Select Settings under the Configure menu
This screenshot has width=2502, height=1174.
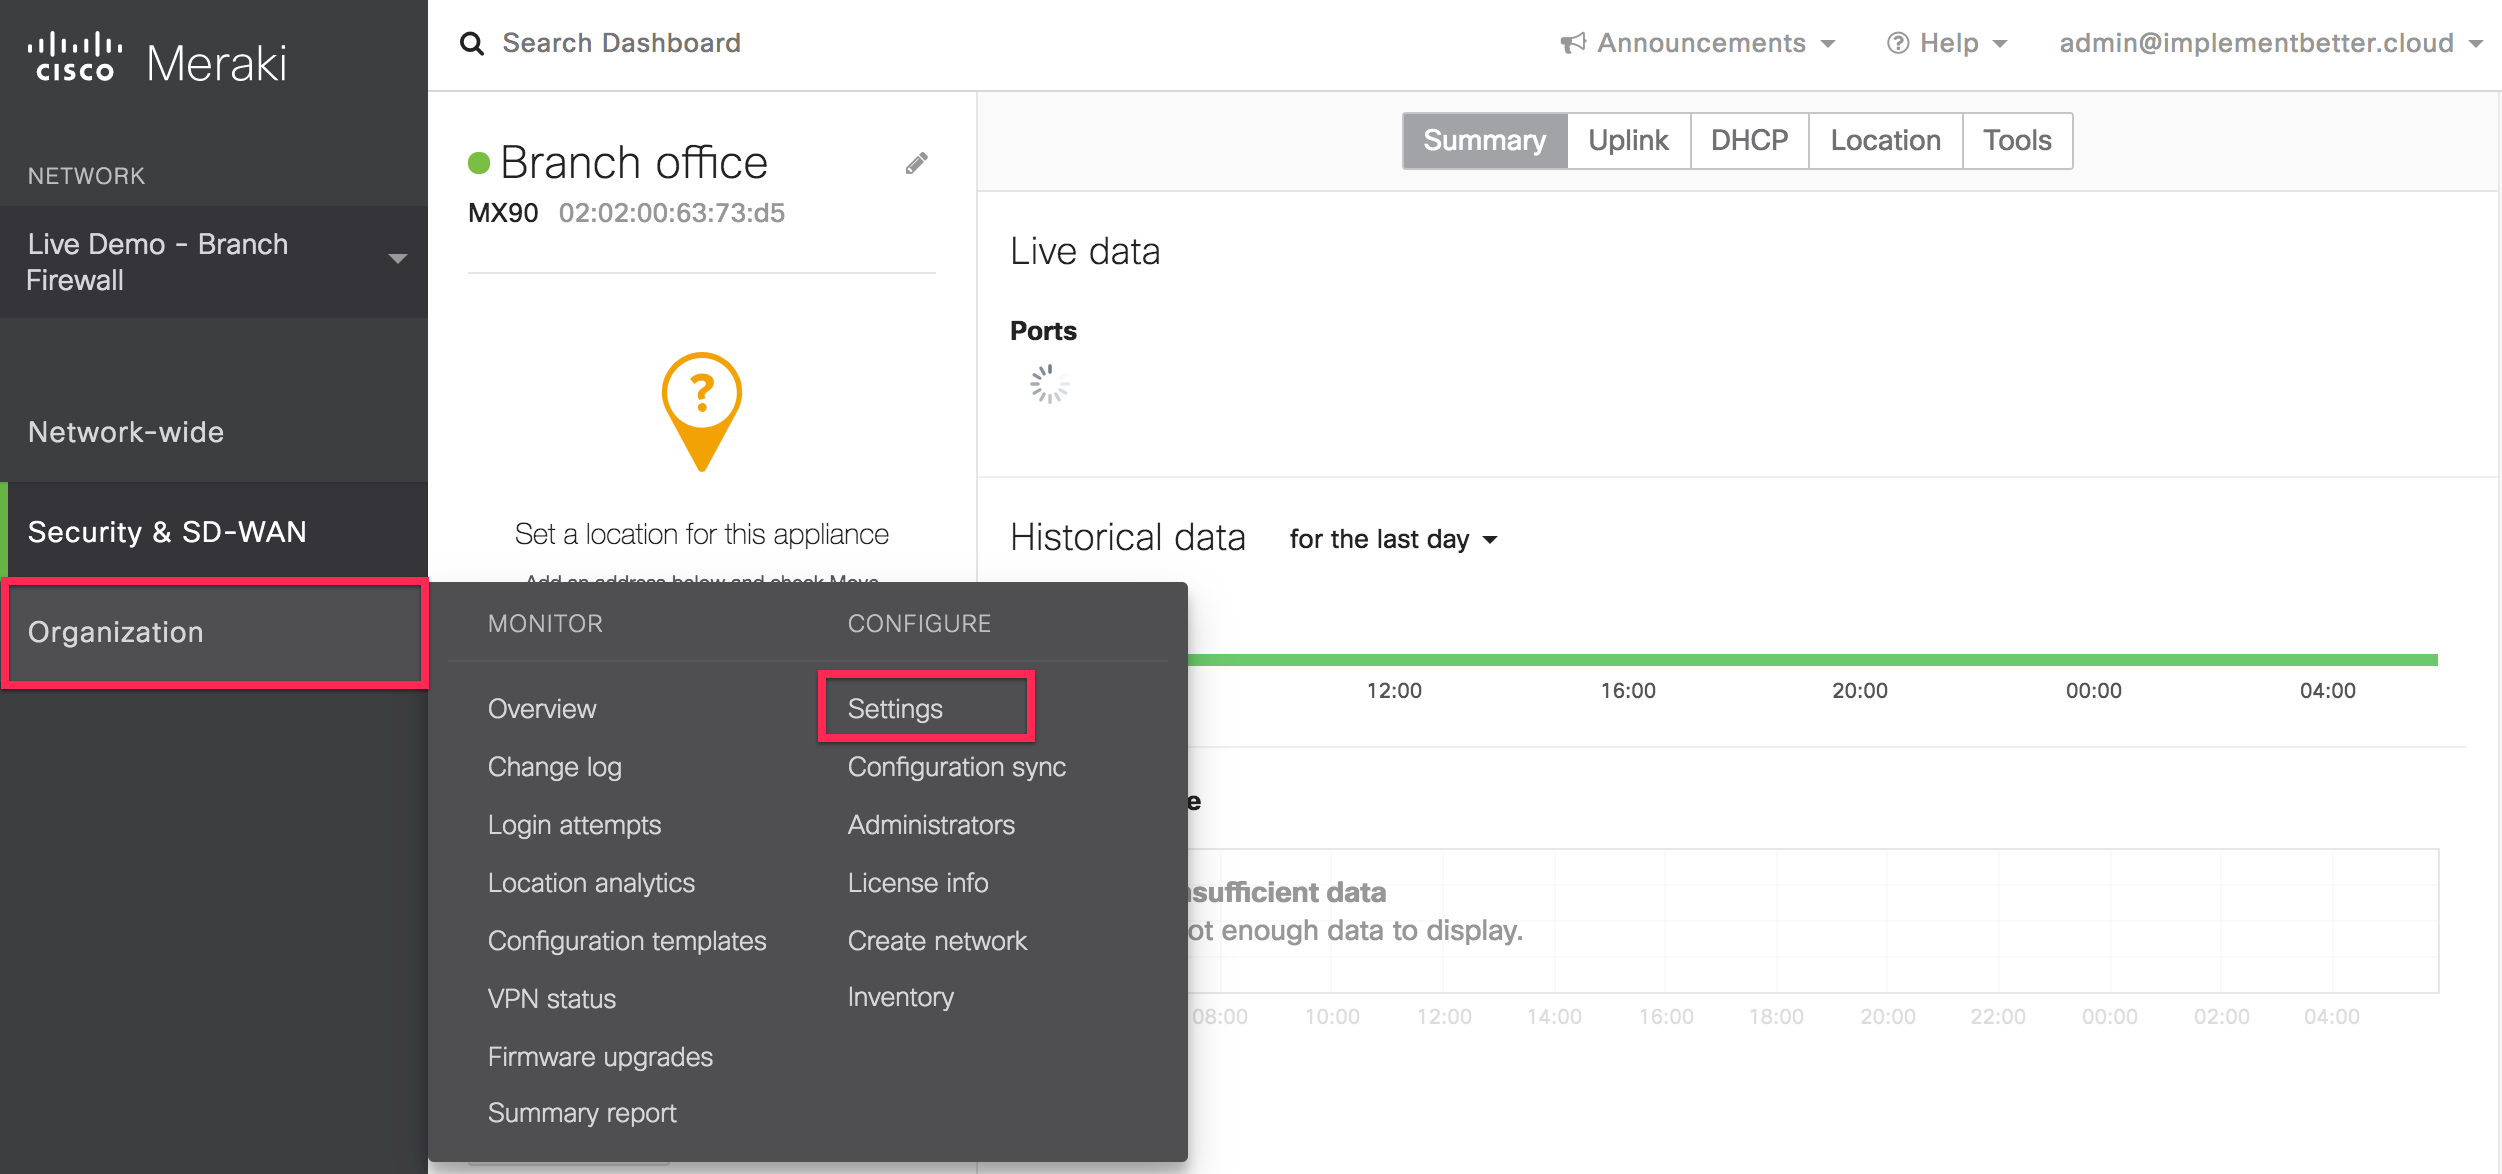895,707
